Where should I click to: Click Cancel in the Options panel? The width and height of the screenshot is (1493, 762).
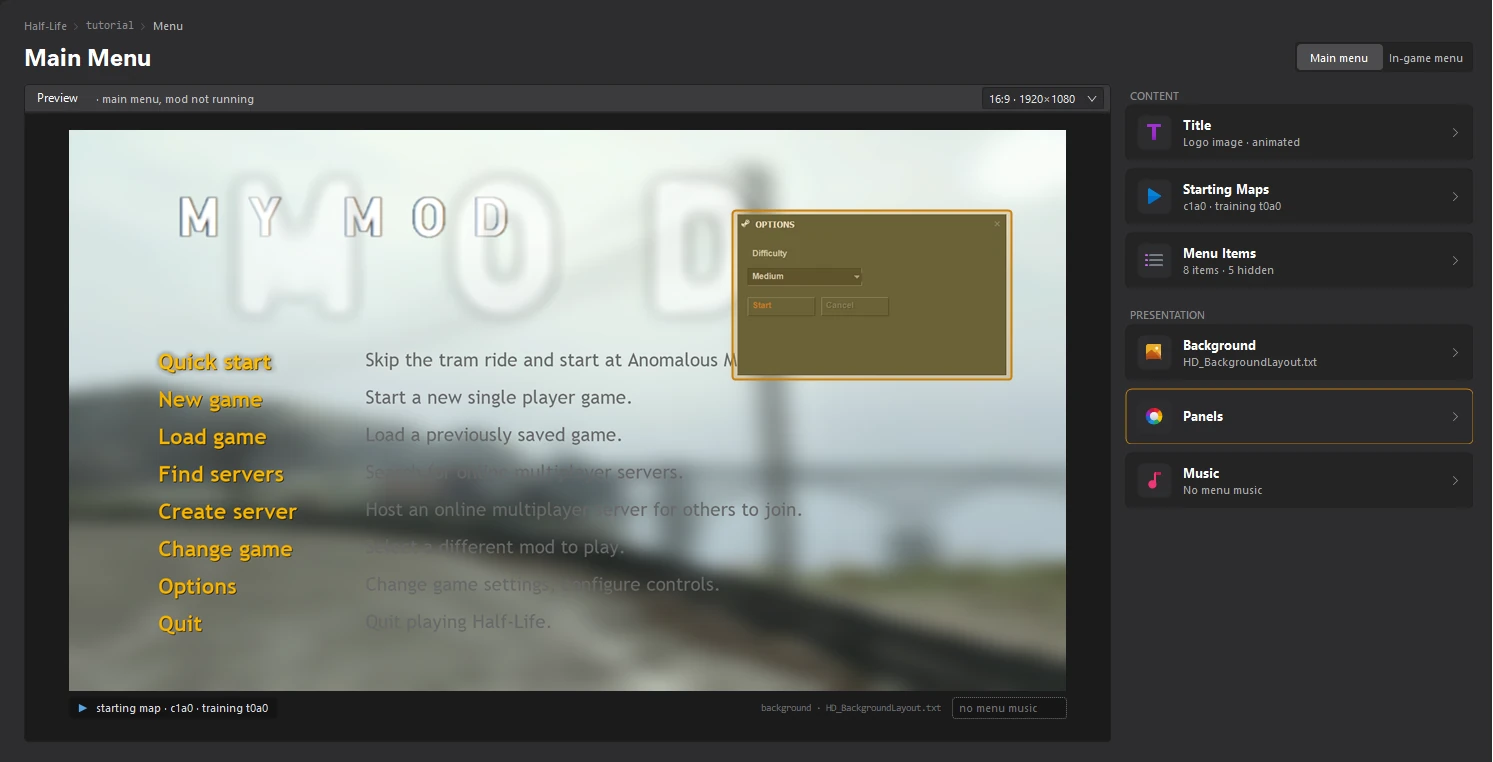click(x=855, y=306)
